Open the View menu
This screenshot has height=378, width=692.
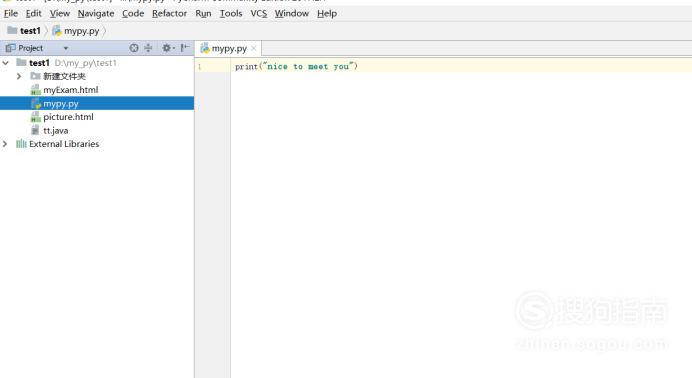click(x=60, y=14)
